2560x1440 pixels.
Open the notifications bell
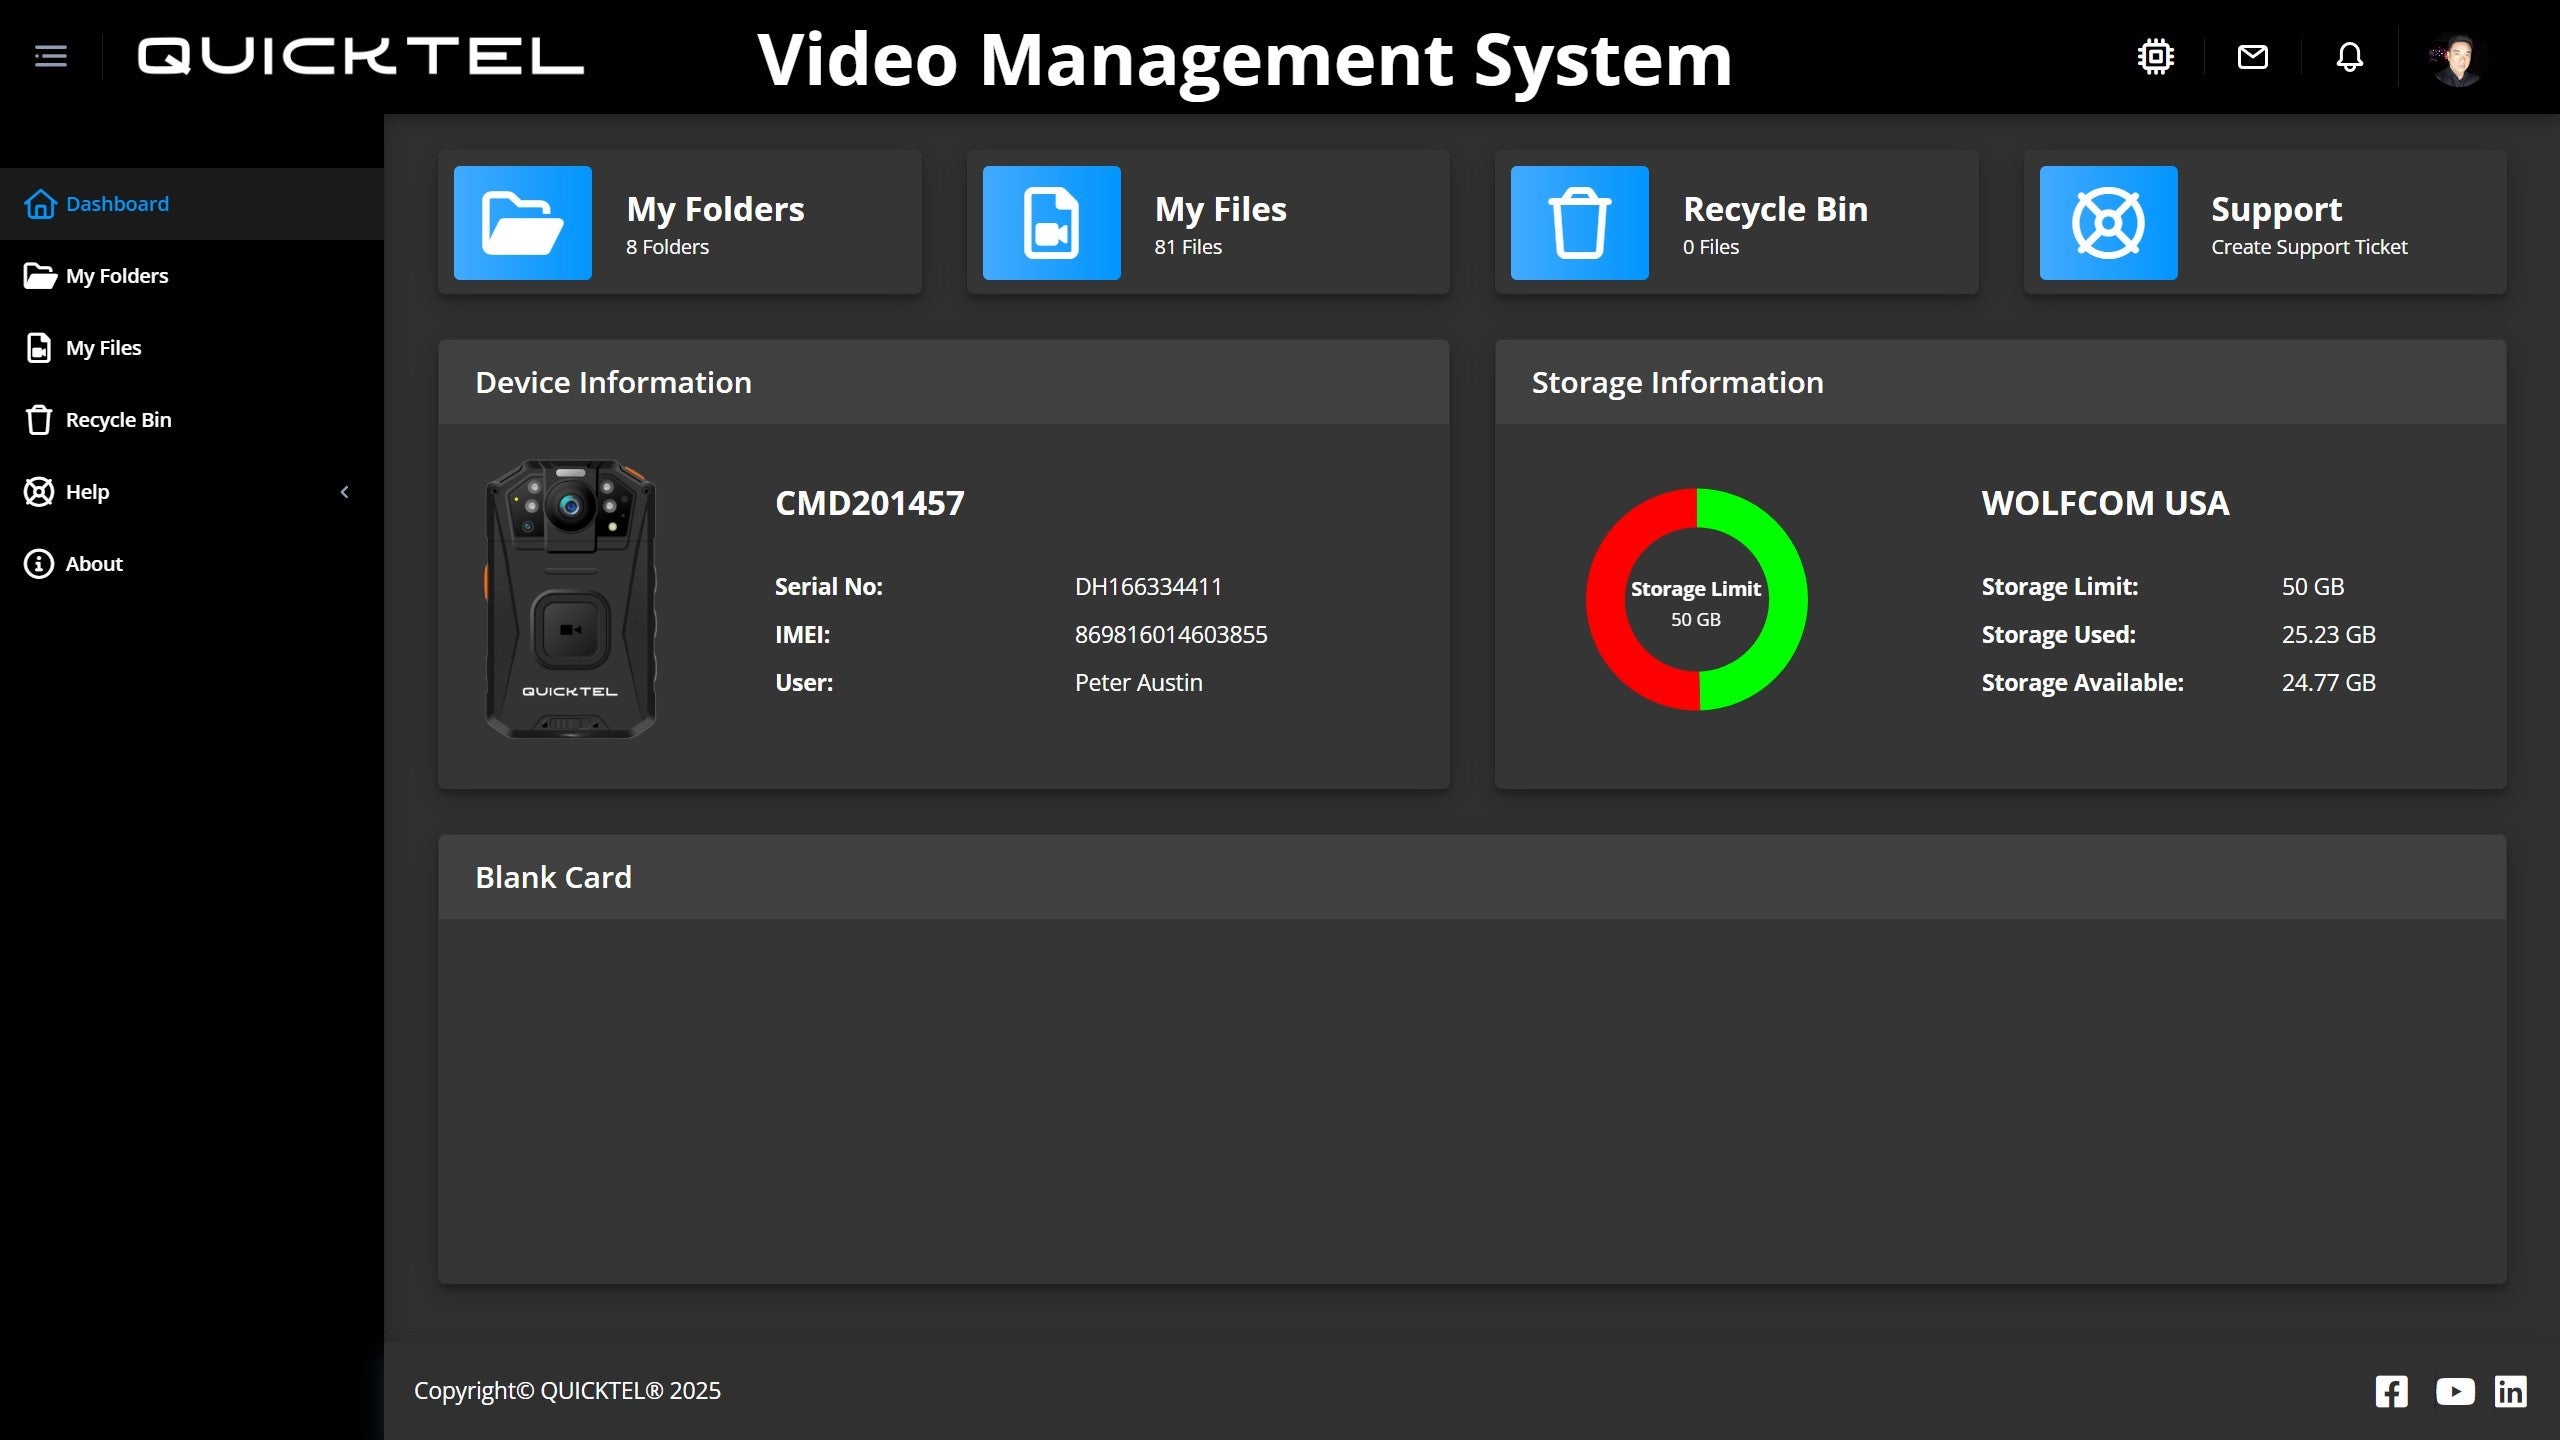(2349, 57)
